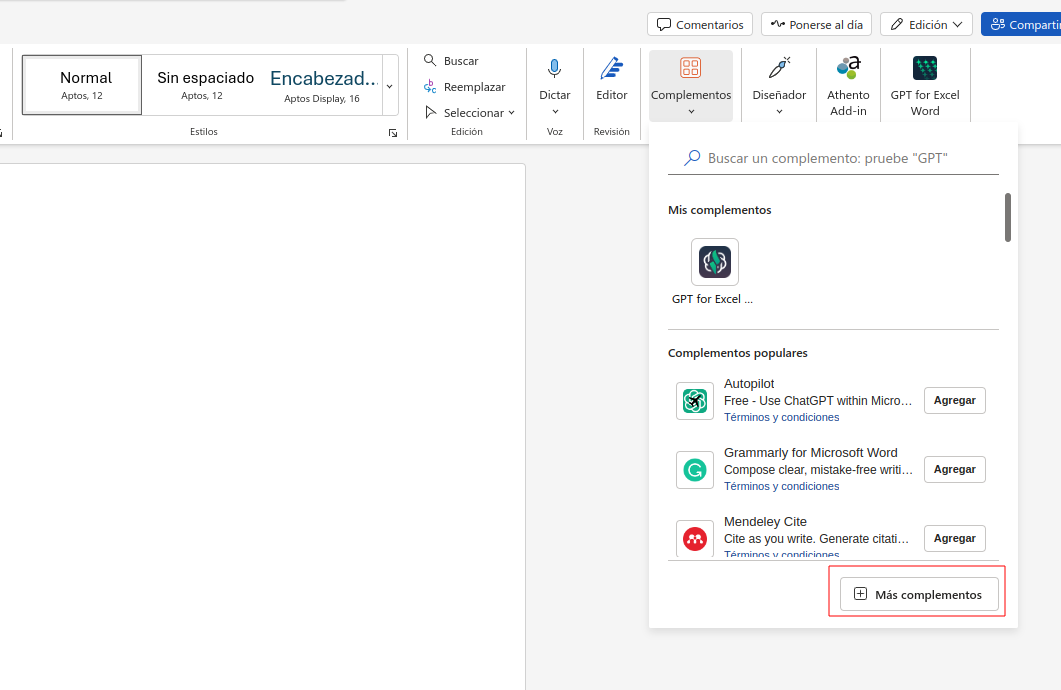
Task: Open the Diseñador tool
Action: pyautogui.click(x=779, y=69)
